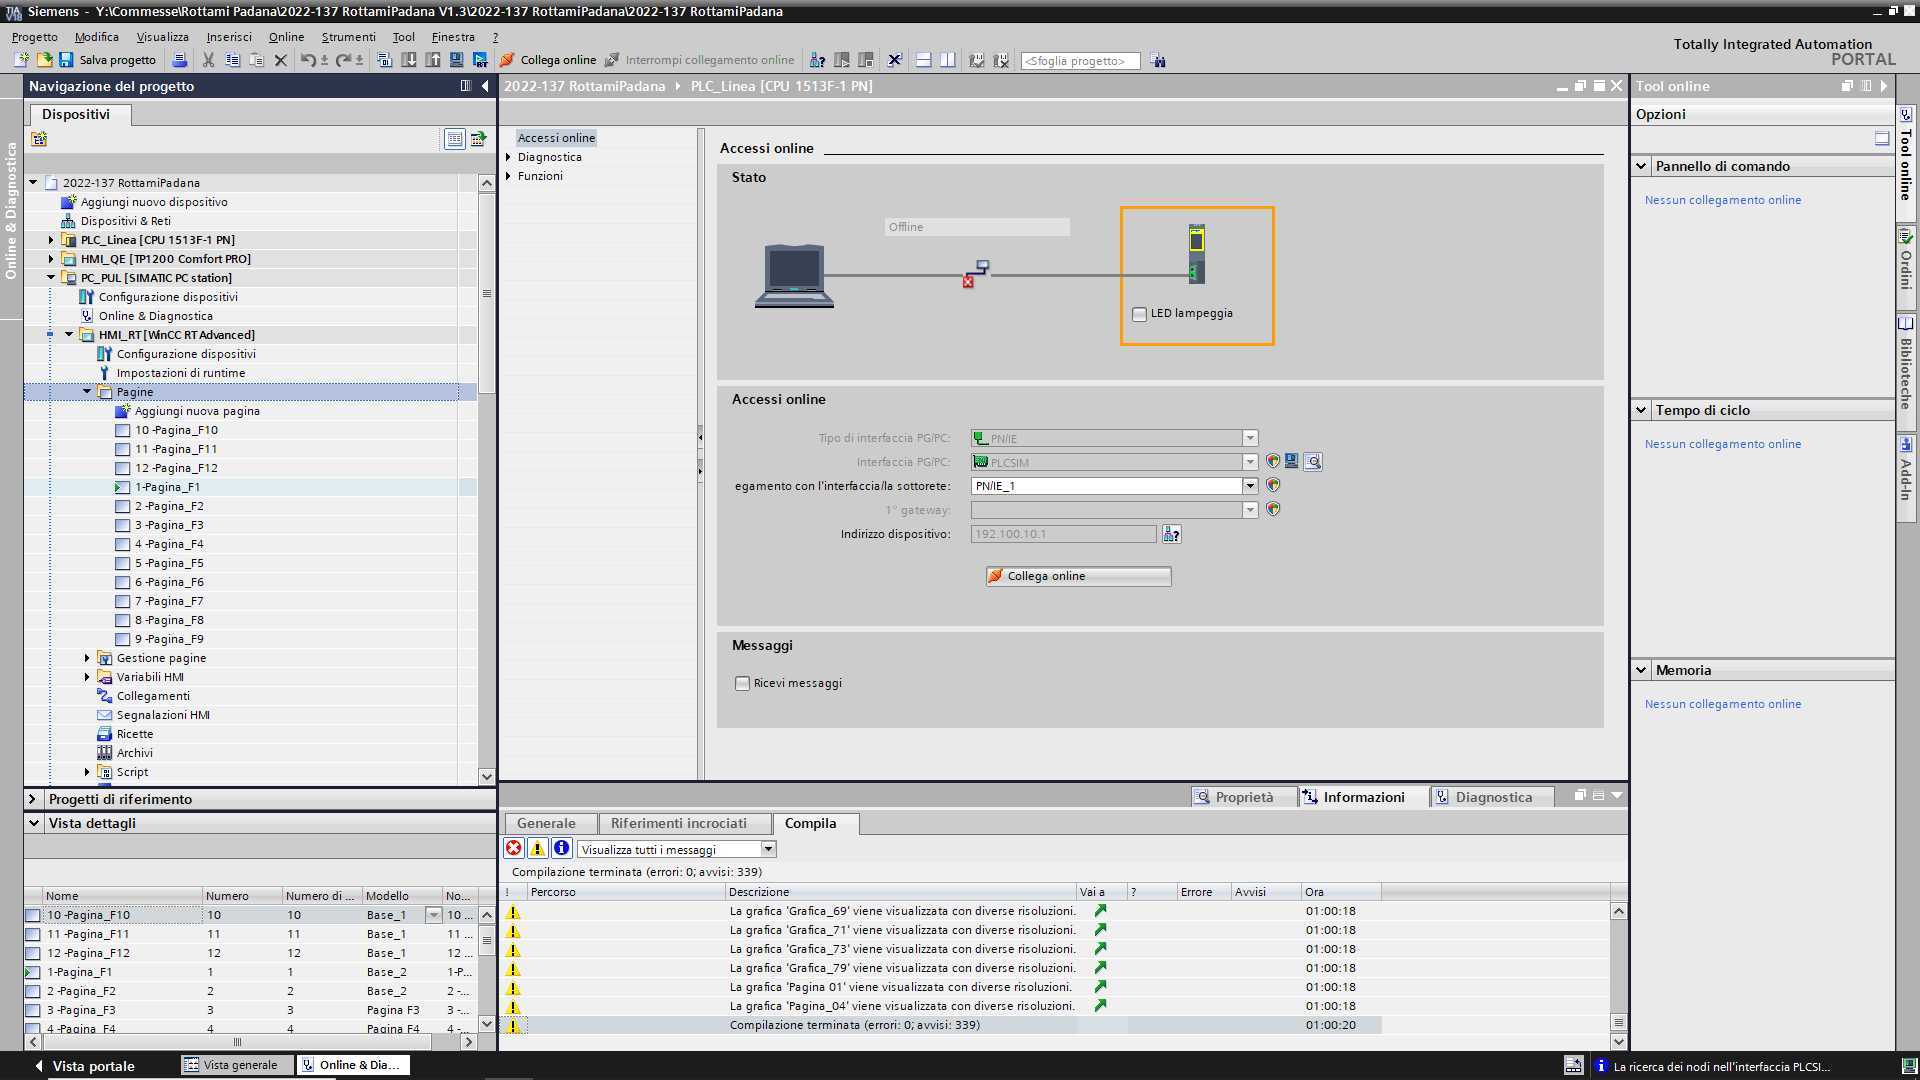This screenshot has width=1920, height=1080.
Task: Collapse Tempo di ciclo section
Action: pos(1641,410)
